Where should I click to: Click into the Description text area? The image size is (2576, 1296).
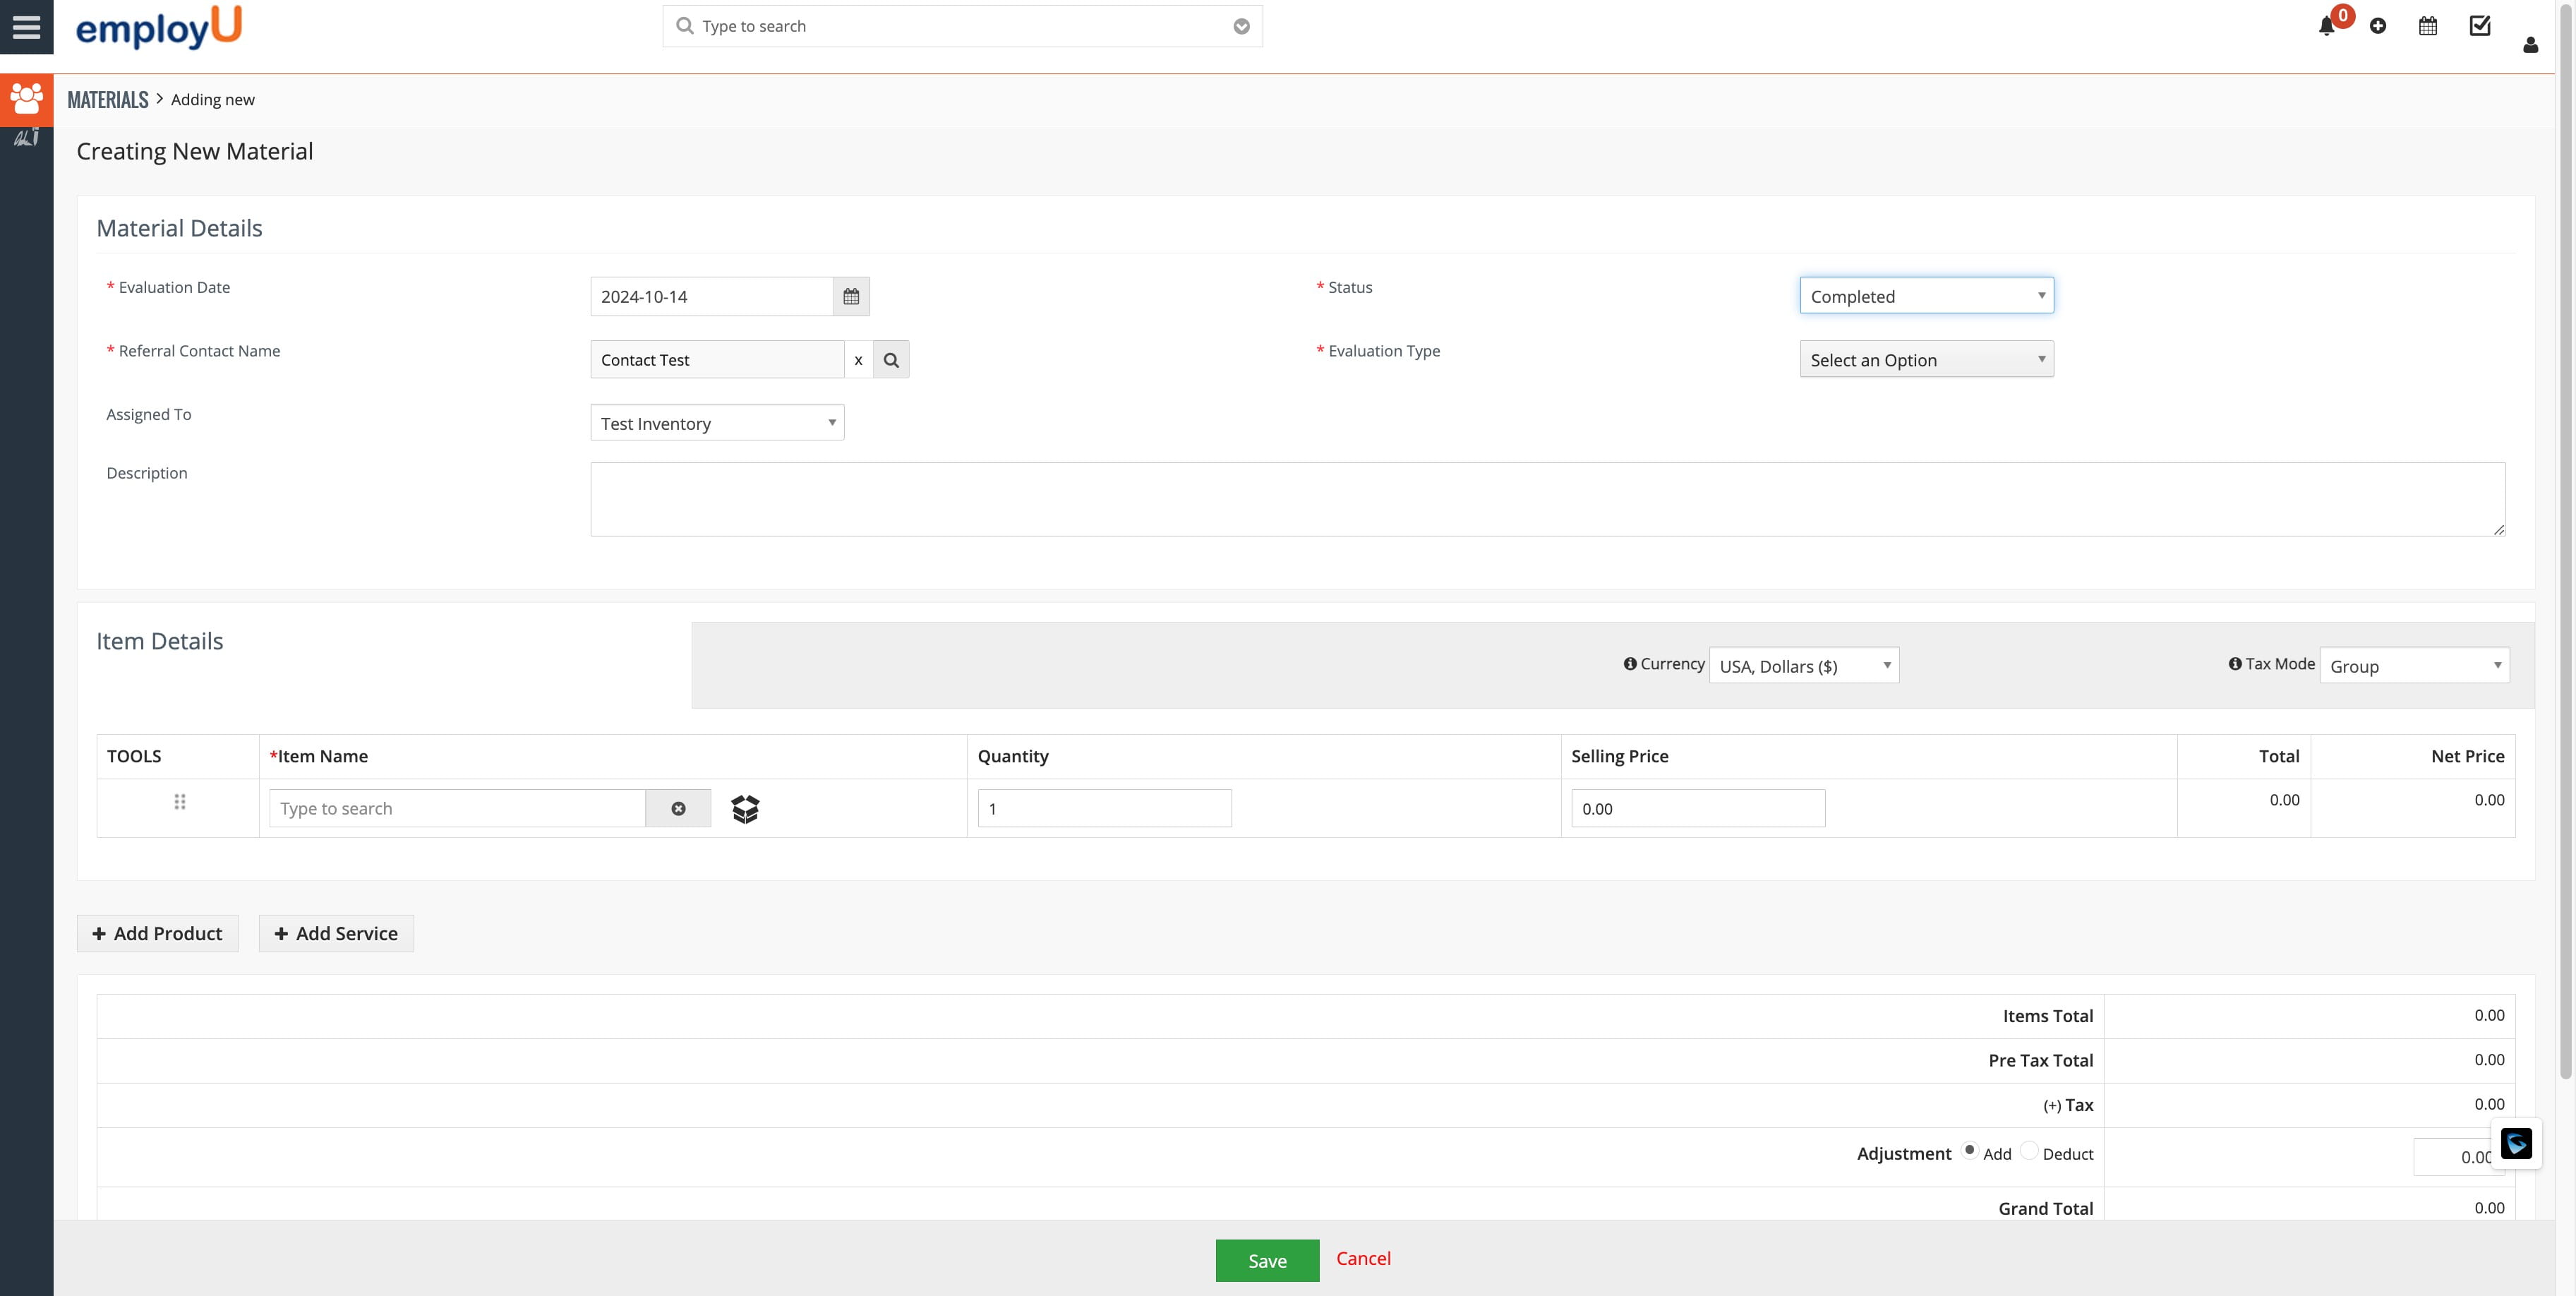[1546, 499]
